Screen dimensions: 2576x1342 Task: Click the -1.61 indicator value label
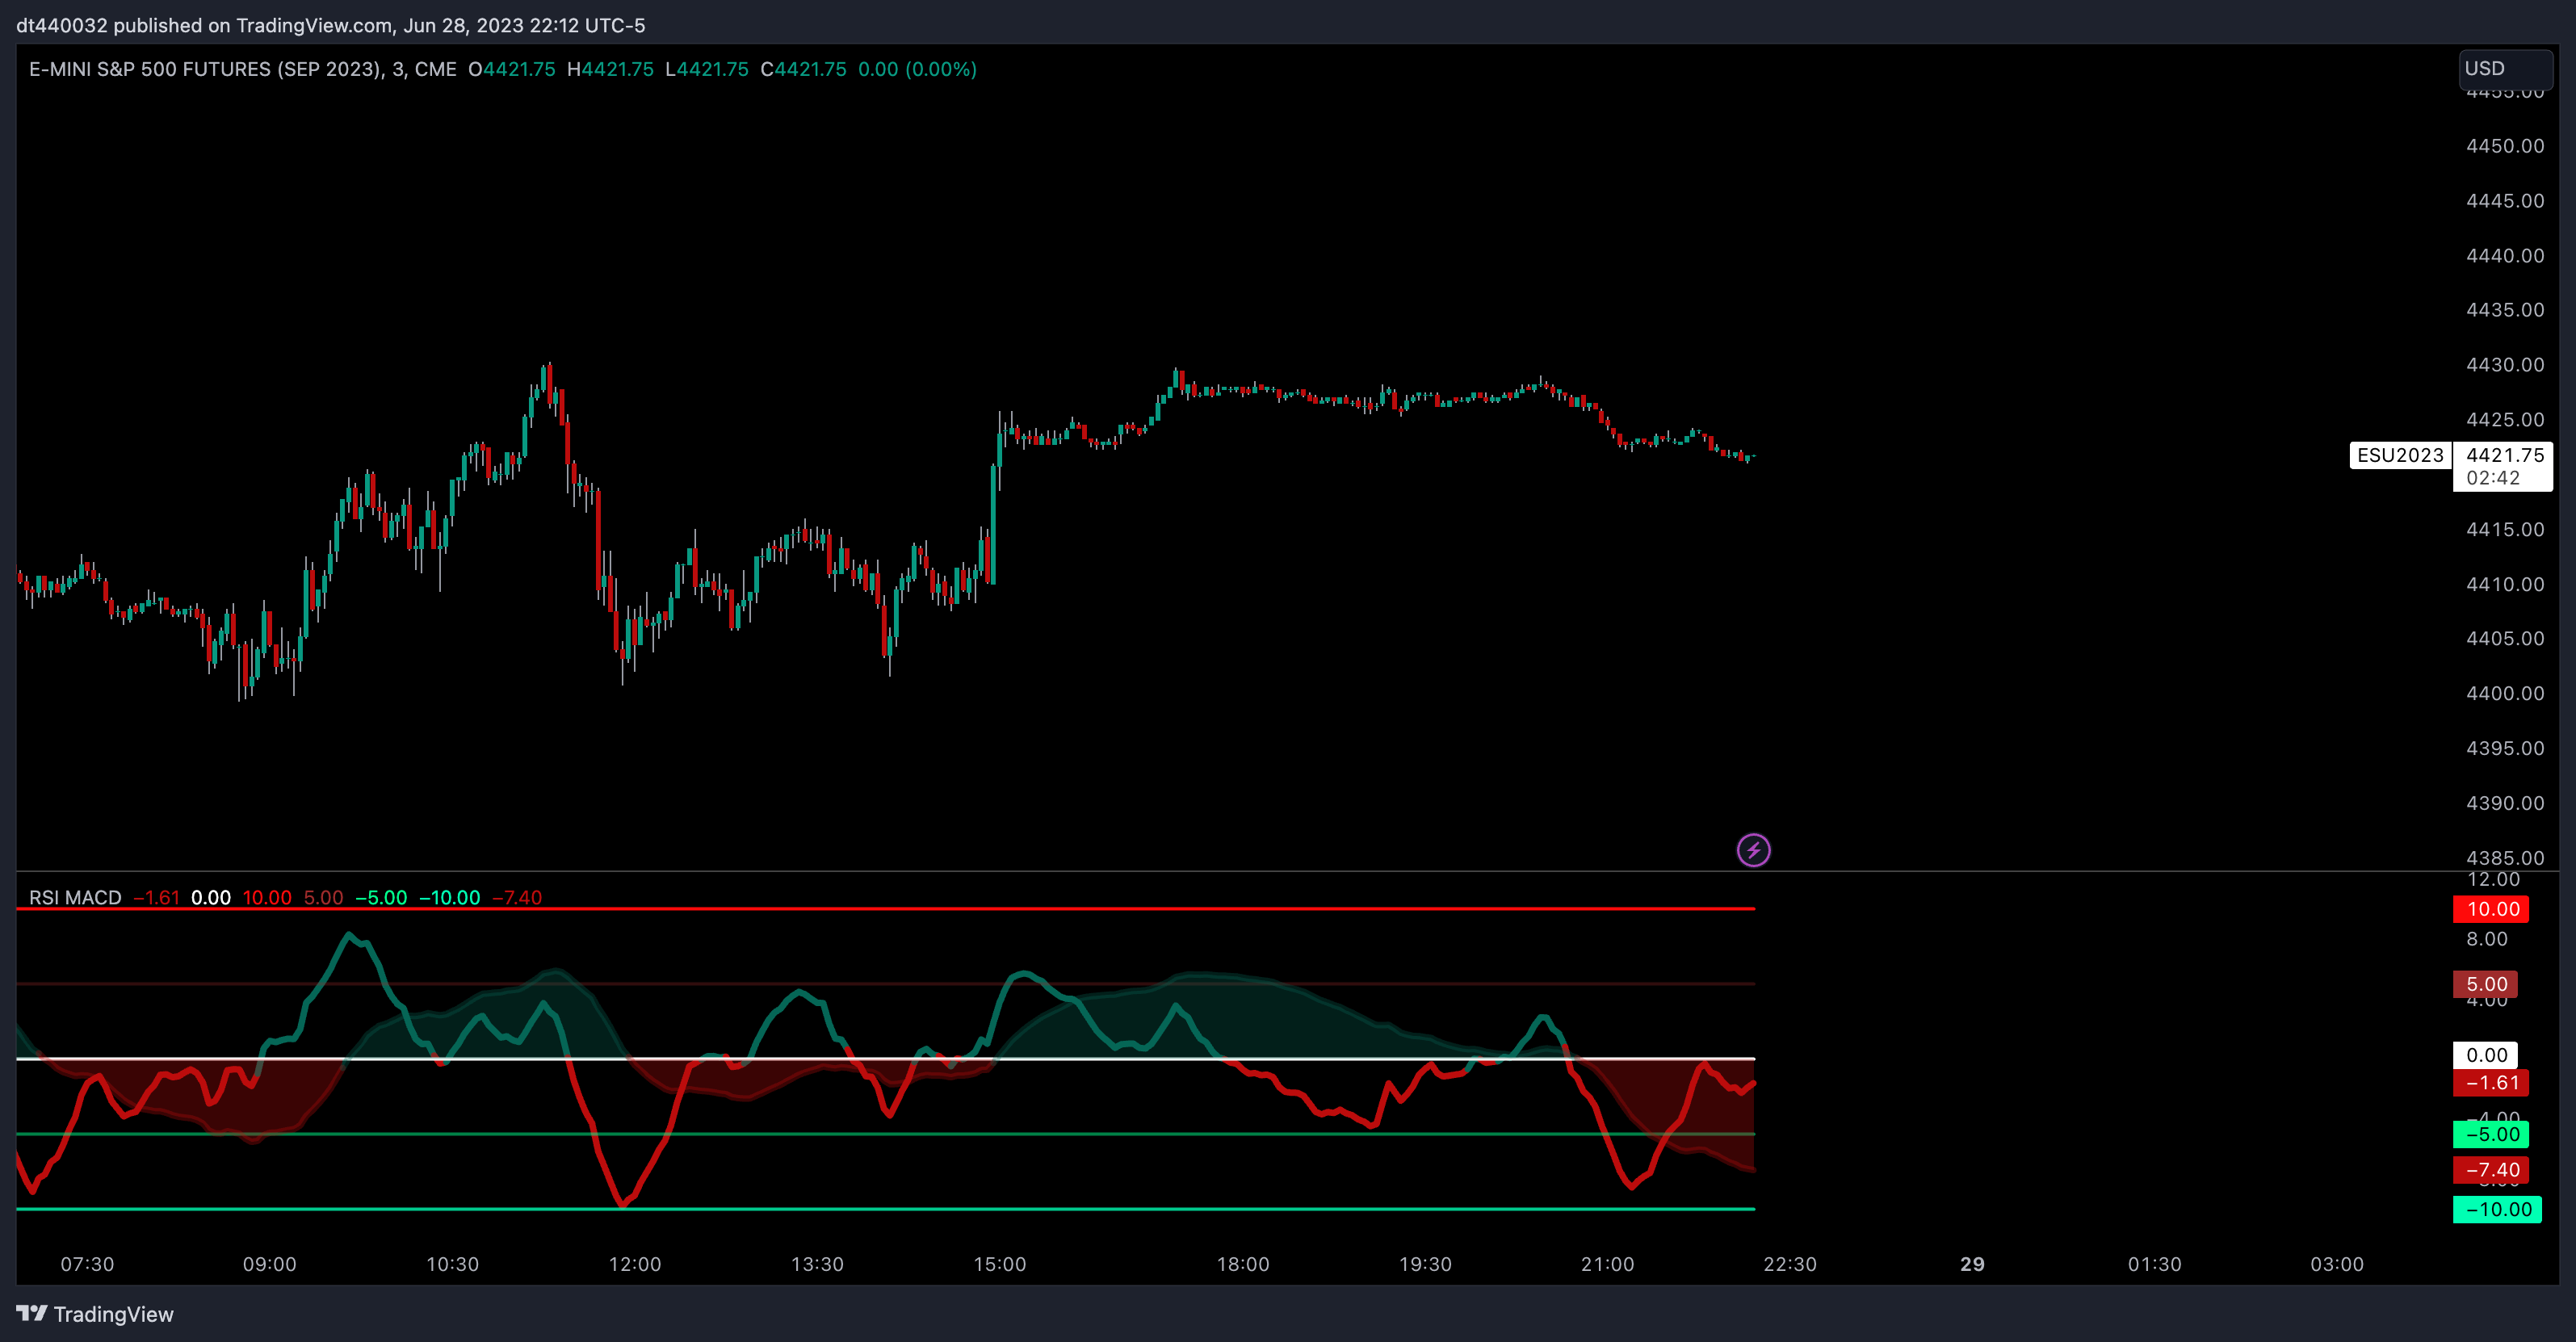pyautogui.click(x=2491, y=1082)
